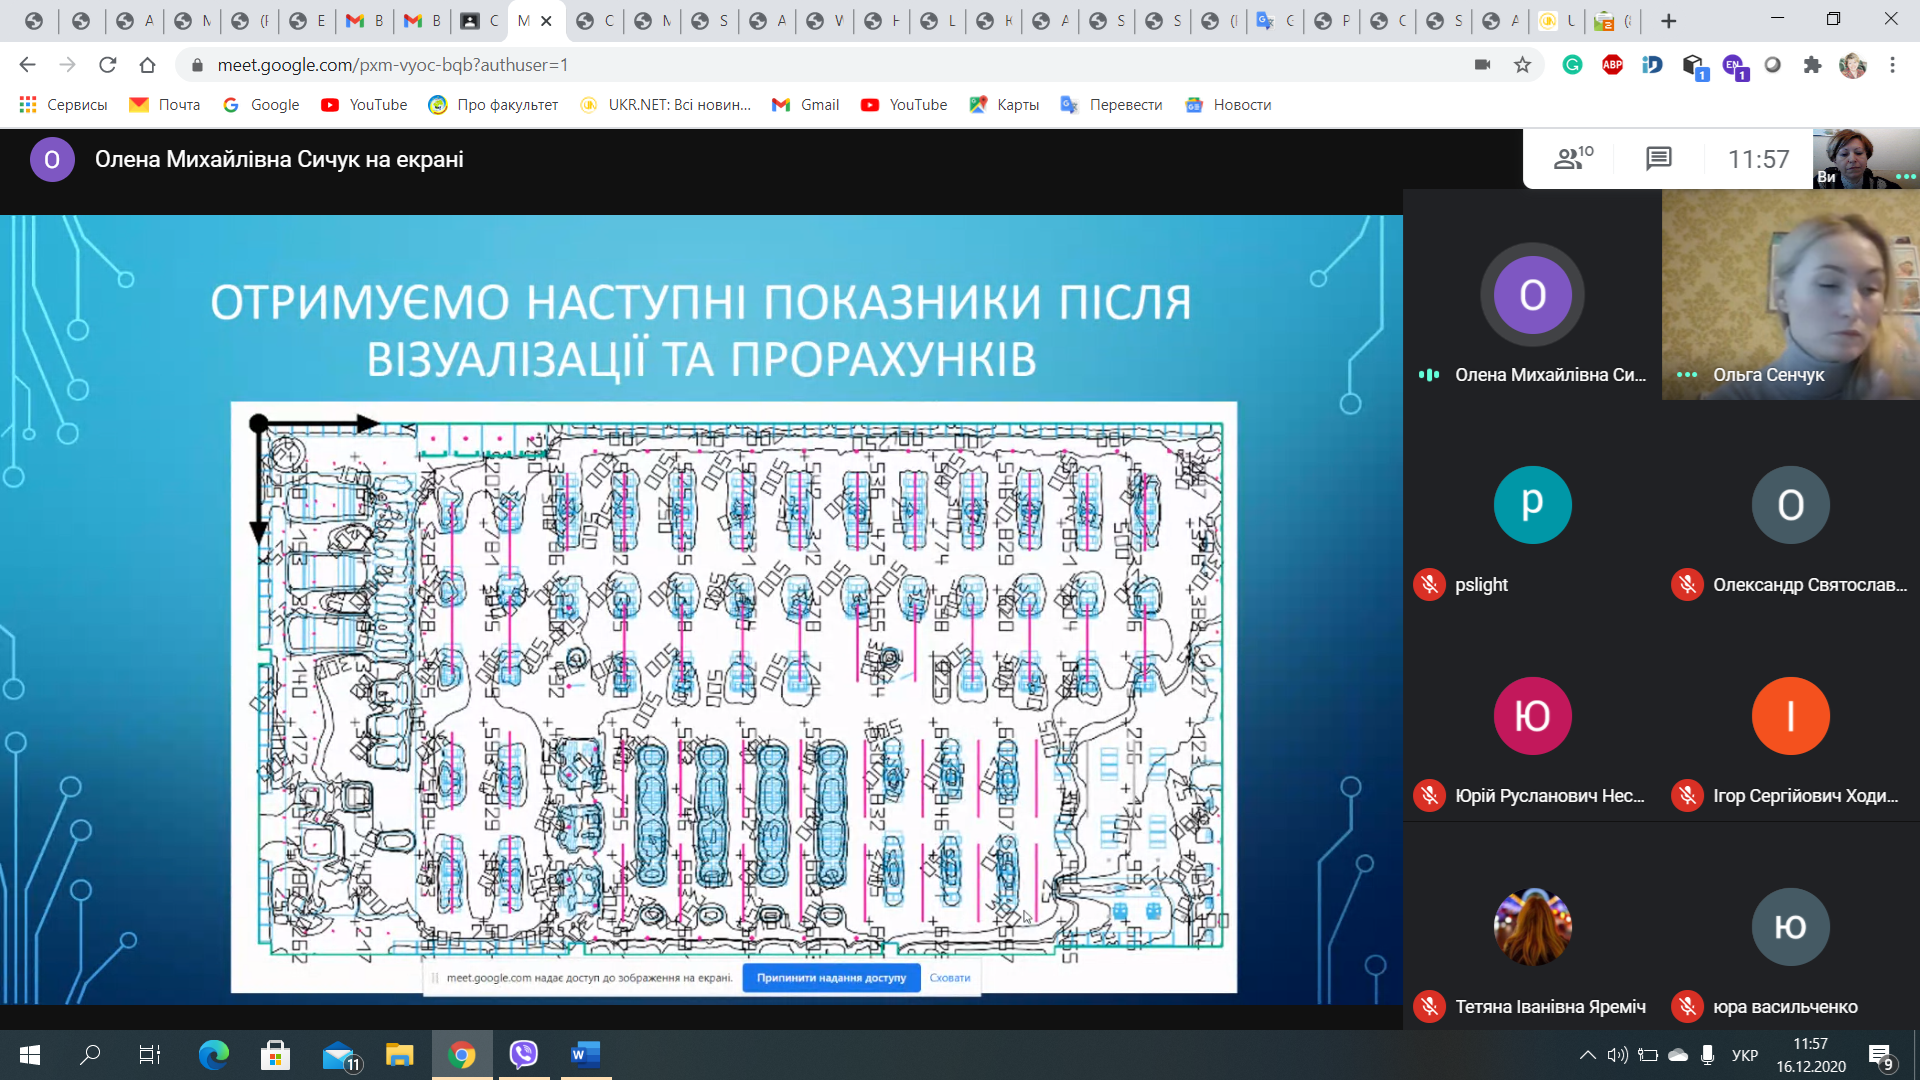
Task: Open the УКР keyboard language switcher
Action: 1744,1055
